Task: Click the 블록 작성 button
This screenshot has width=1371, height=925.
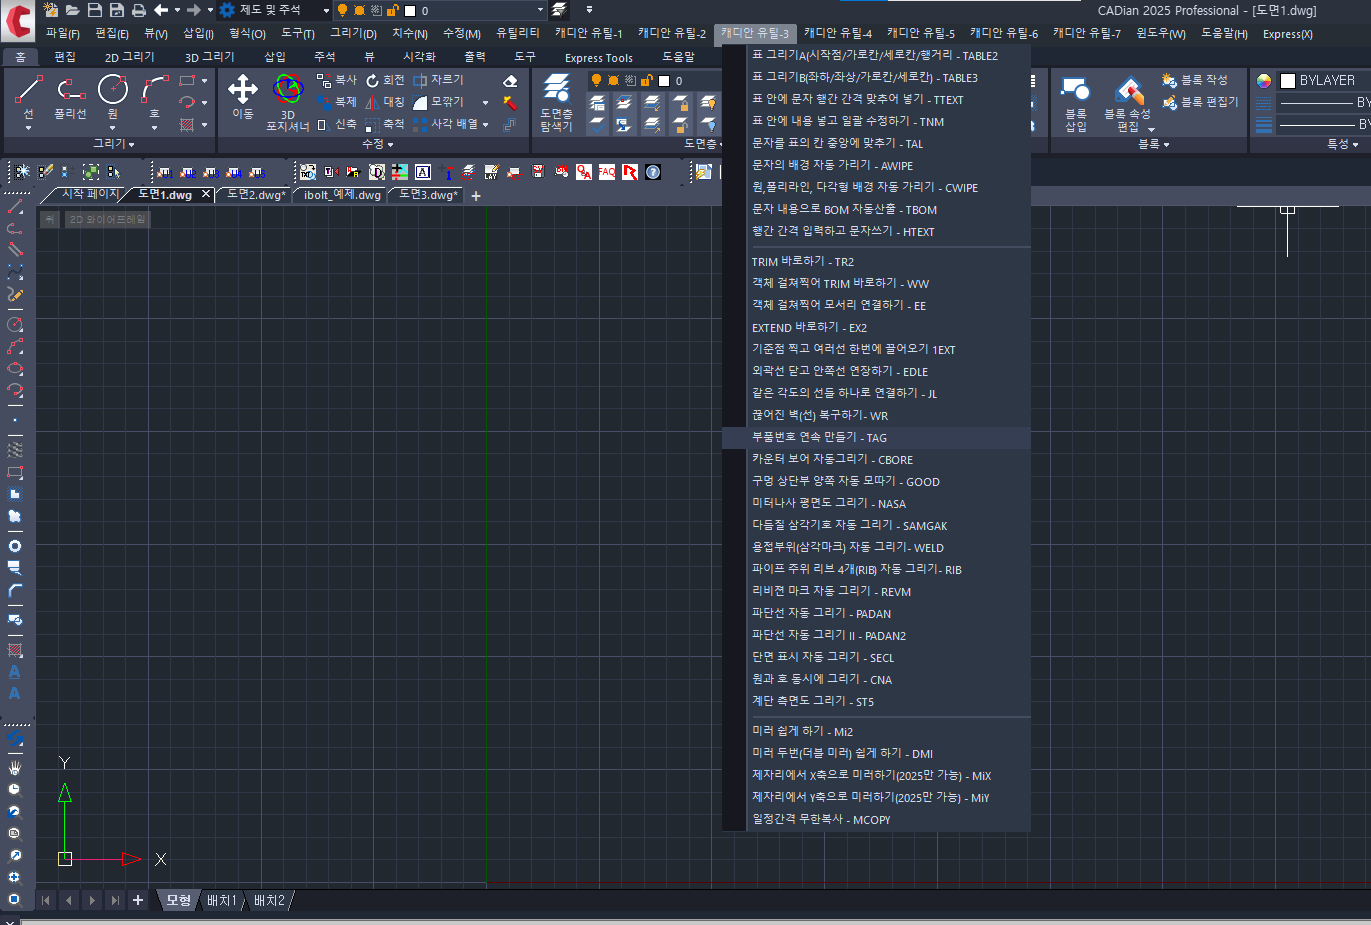Action: click(x=1195, y=80)
